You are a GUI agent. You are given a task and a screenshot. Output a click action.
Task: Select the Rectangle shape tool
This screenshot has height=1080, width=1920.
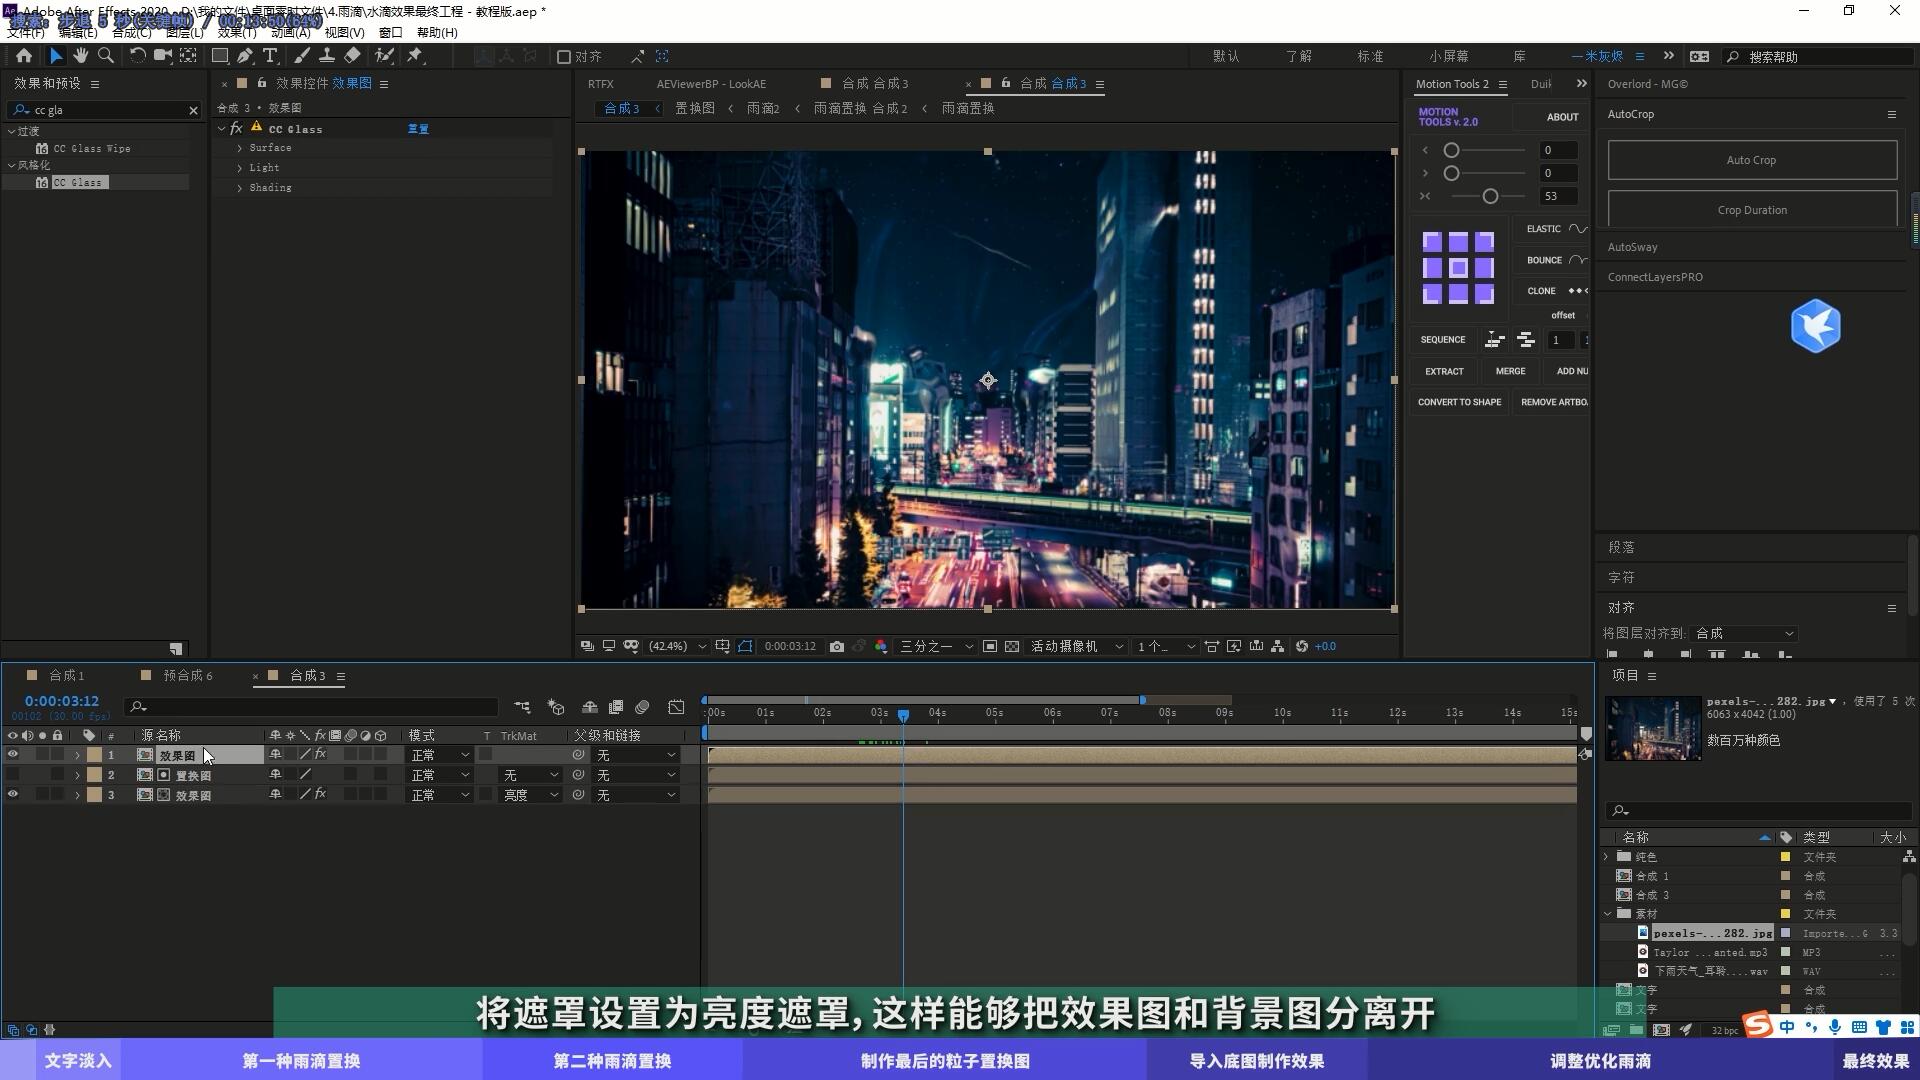click(x=220, y=56)
